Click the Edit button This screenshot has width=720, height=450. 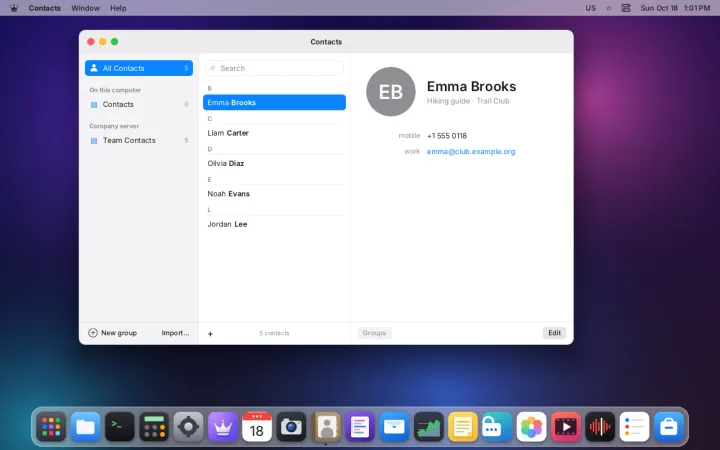(x=554, y=333)
